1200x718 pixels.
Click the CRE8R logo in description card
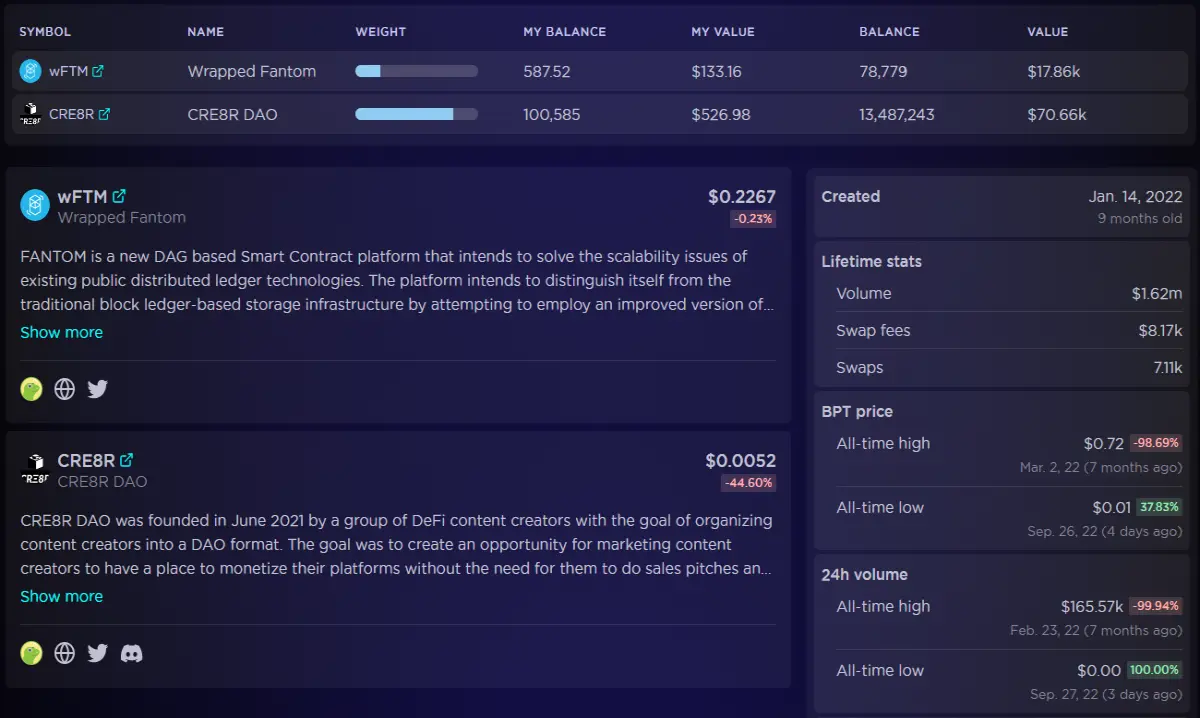click(35, 469)
